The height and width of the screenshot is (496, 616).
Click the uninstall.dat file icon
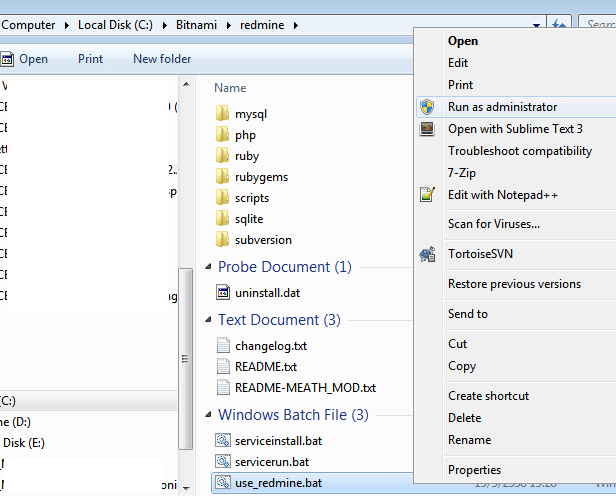click(x=223, y=293)
